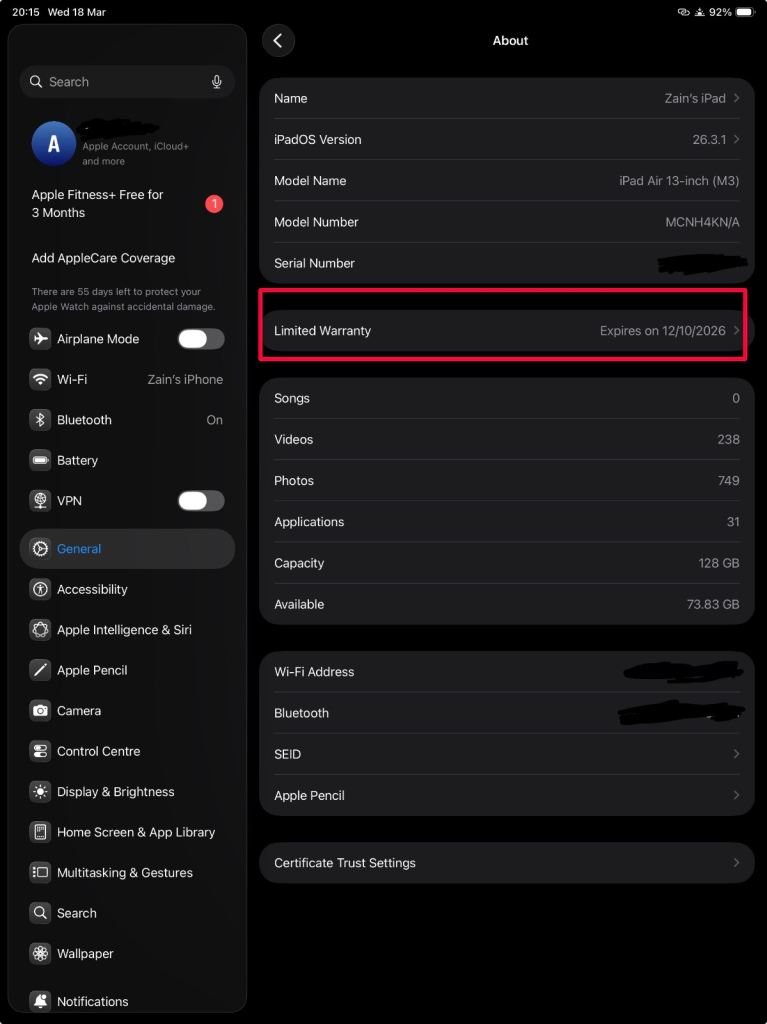Expand Limited Warranty details chevron
The height and width of the screenshot is (1024, 767).
pyautogui.click(x=737, y=331)
